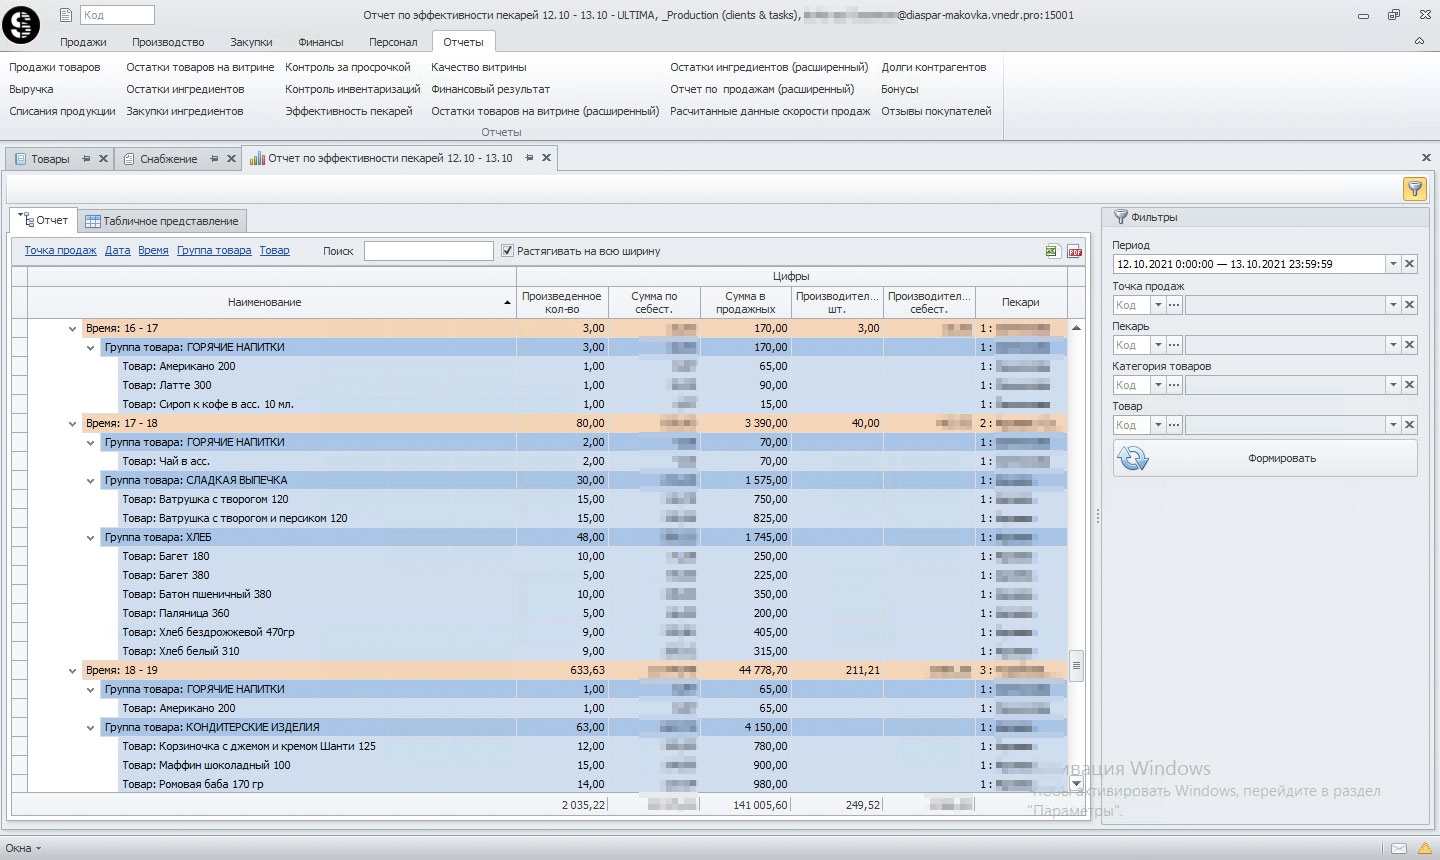Click the Группа товара grouping link
This screenshot has height=860, width=1440.
pyautogui.click(x=214, y=251)
